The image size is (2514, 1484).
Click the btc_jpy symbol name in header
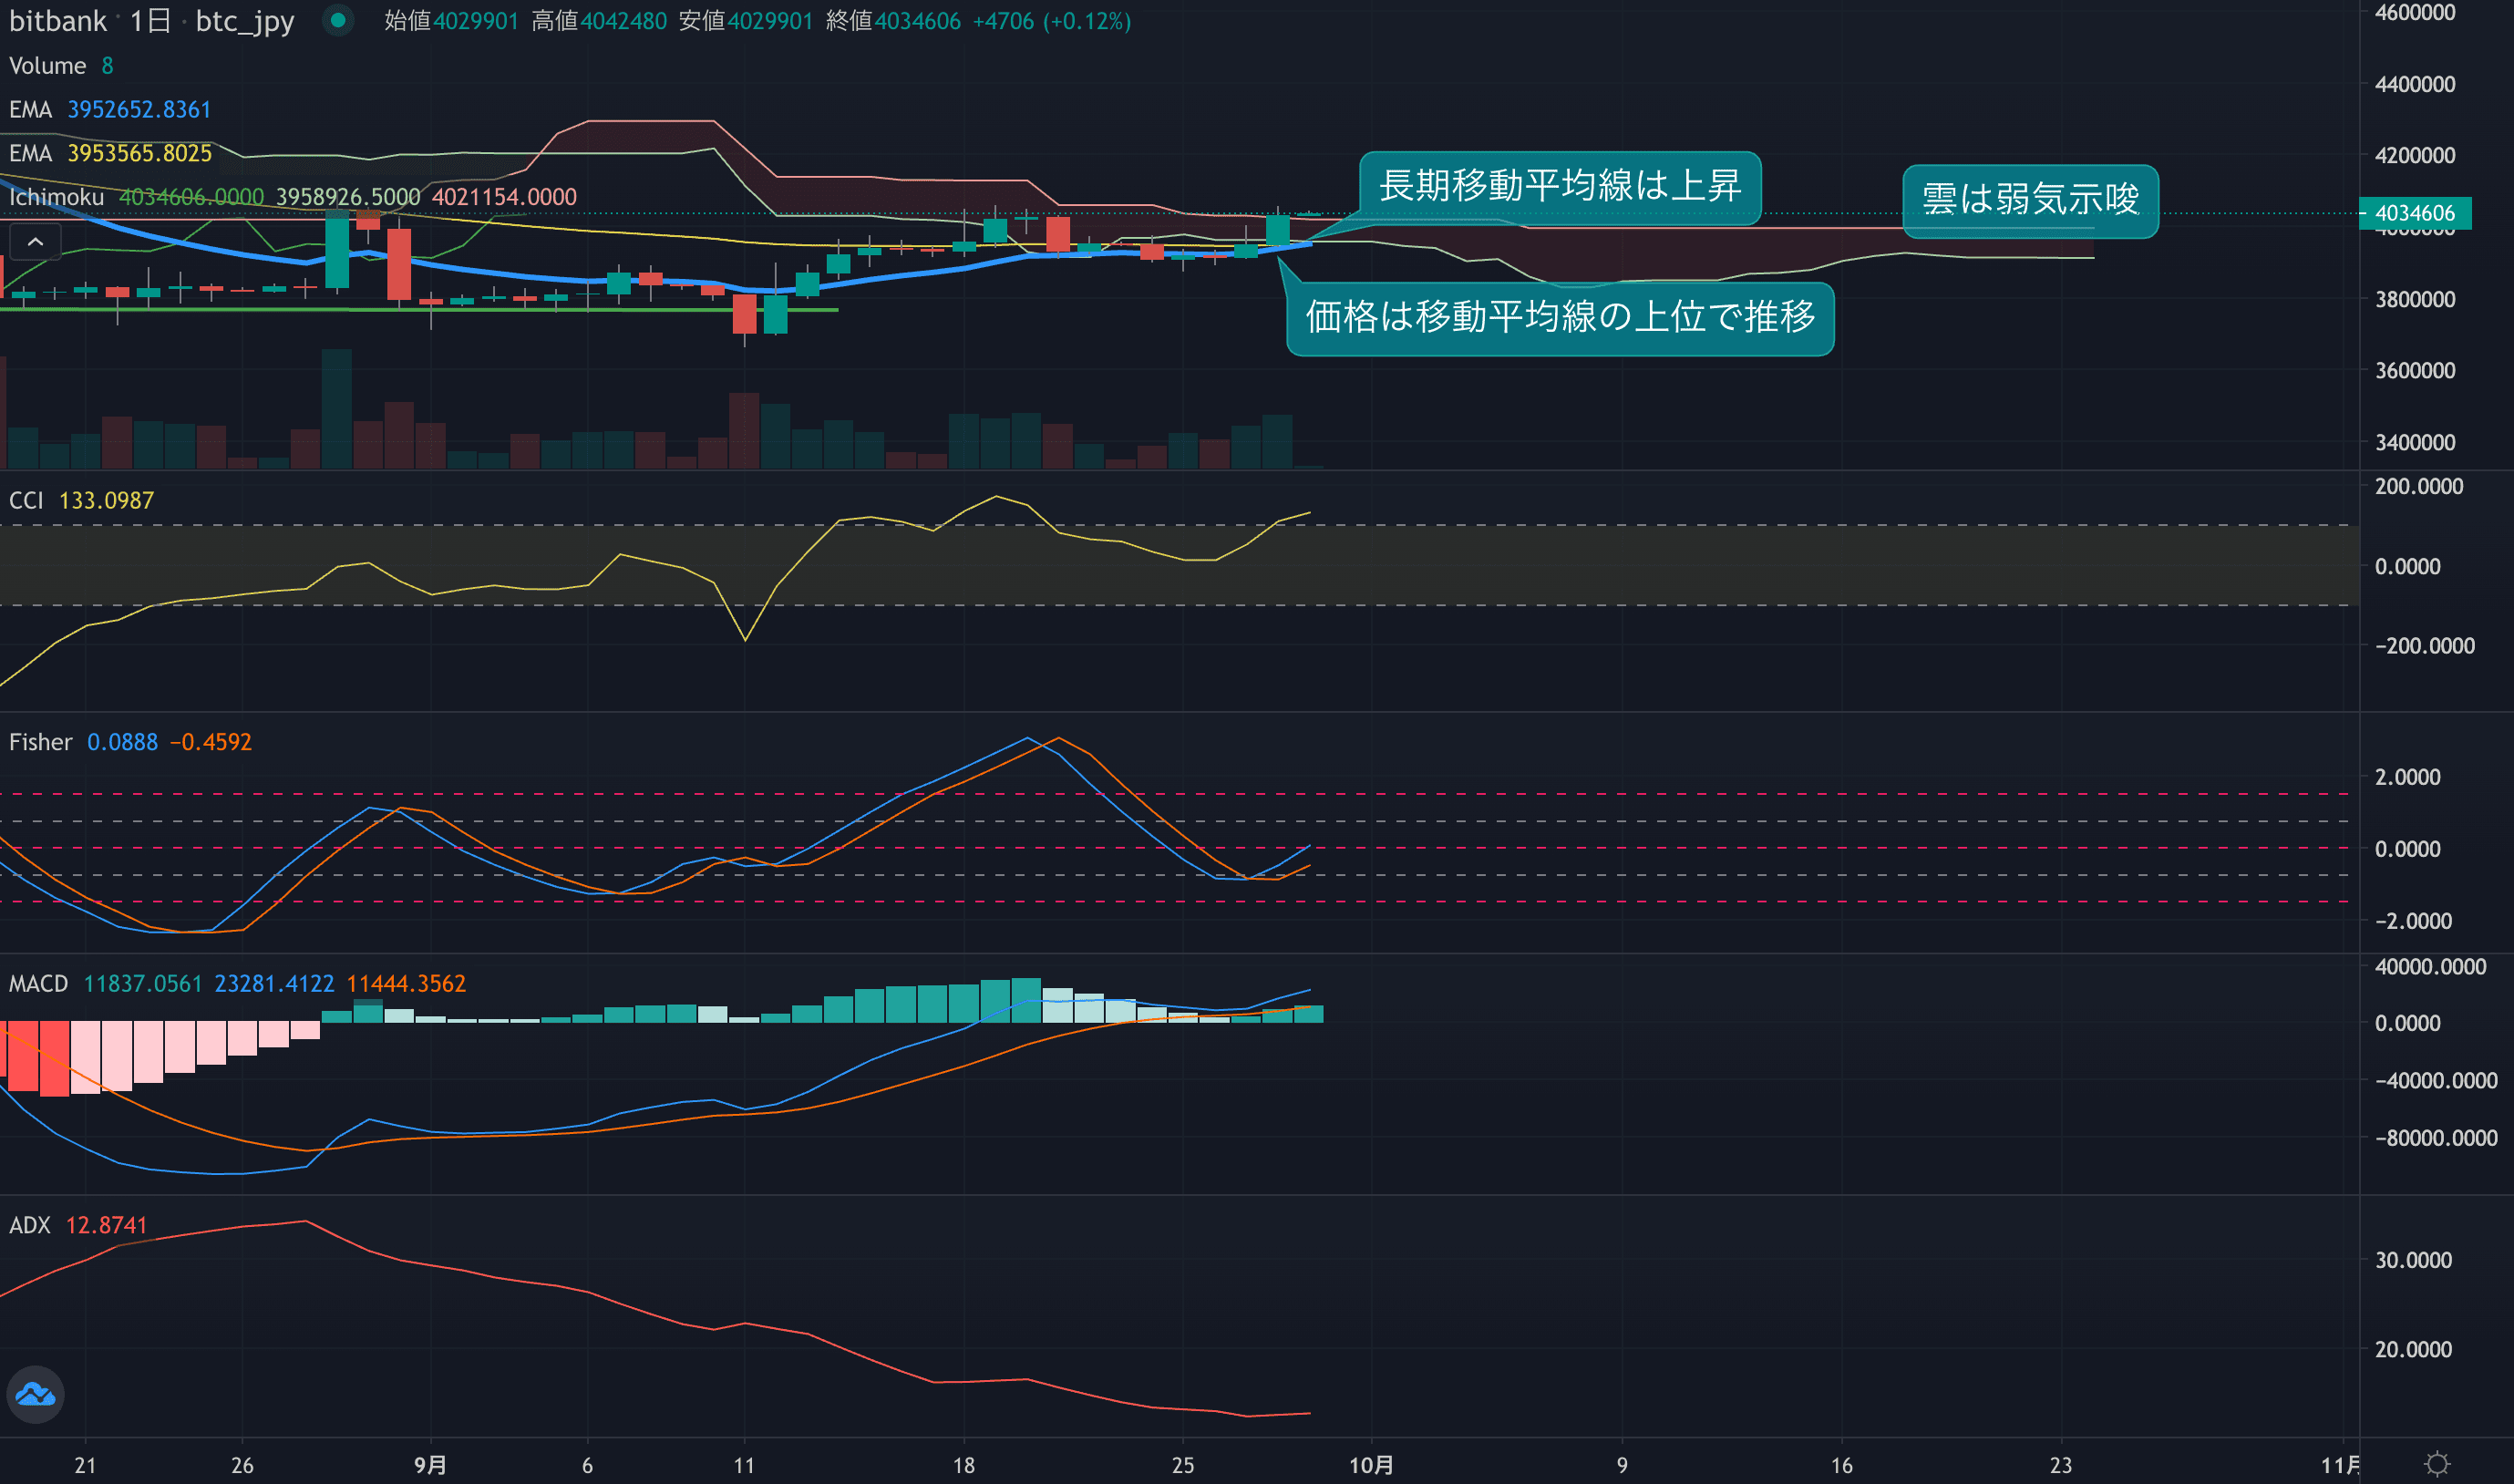click(x=244, y=21)
